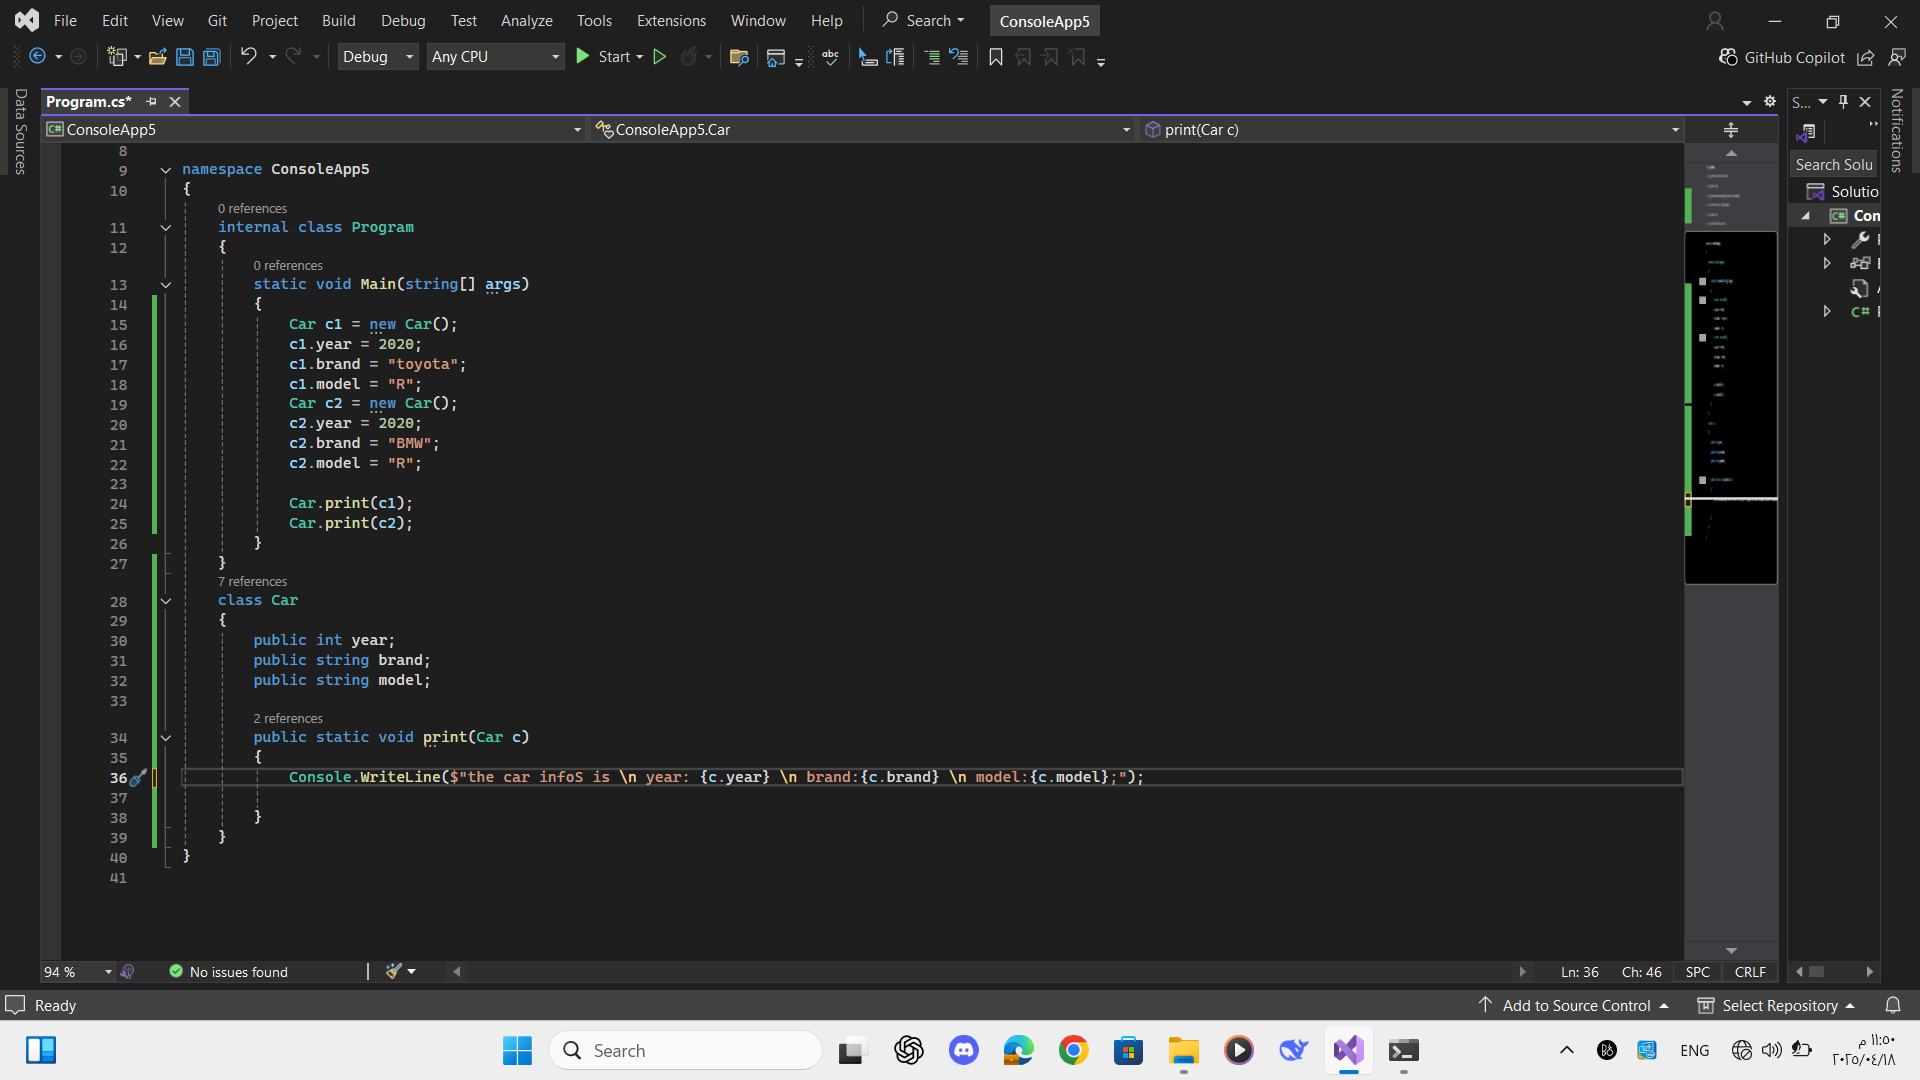1920x1080 pixels.
Task: Click the Visual Studio taskbar icon
Action: click(x=1348, y=1050)
